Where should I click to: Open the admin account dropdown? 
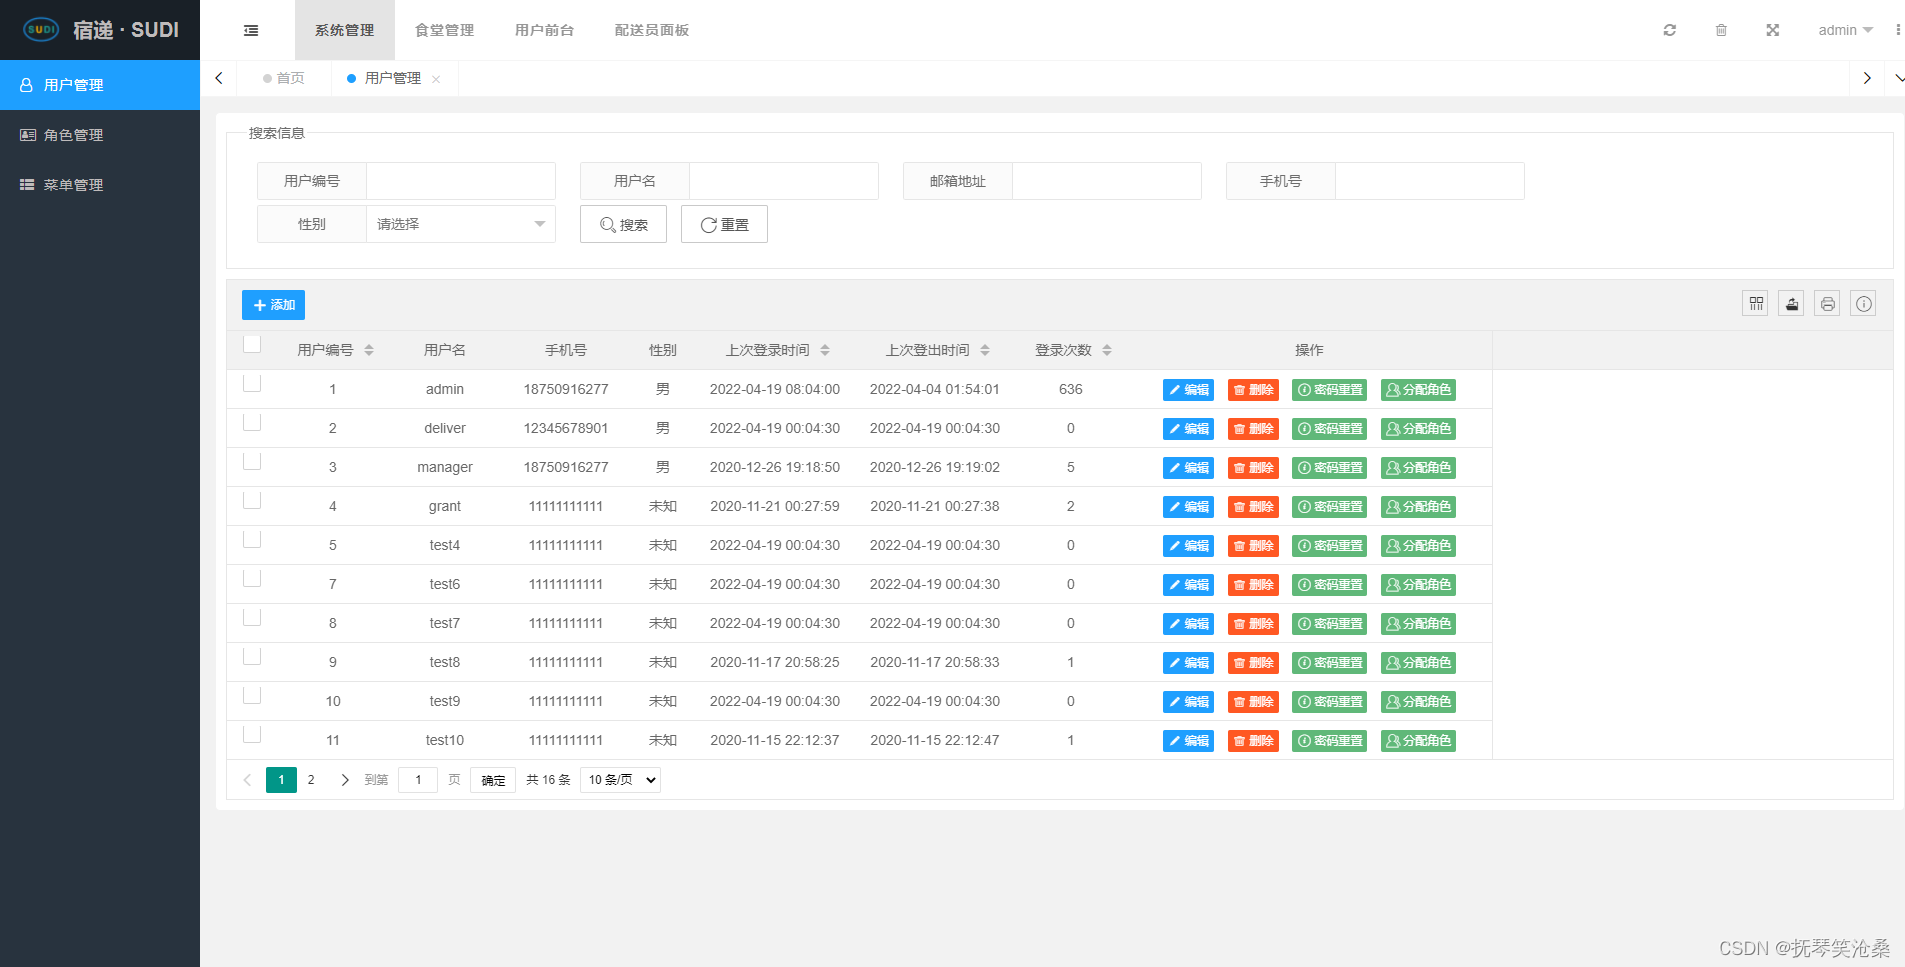click(1845, 30)
